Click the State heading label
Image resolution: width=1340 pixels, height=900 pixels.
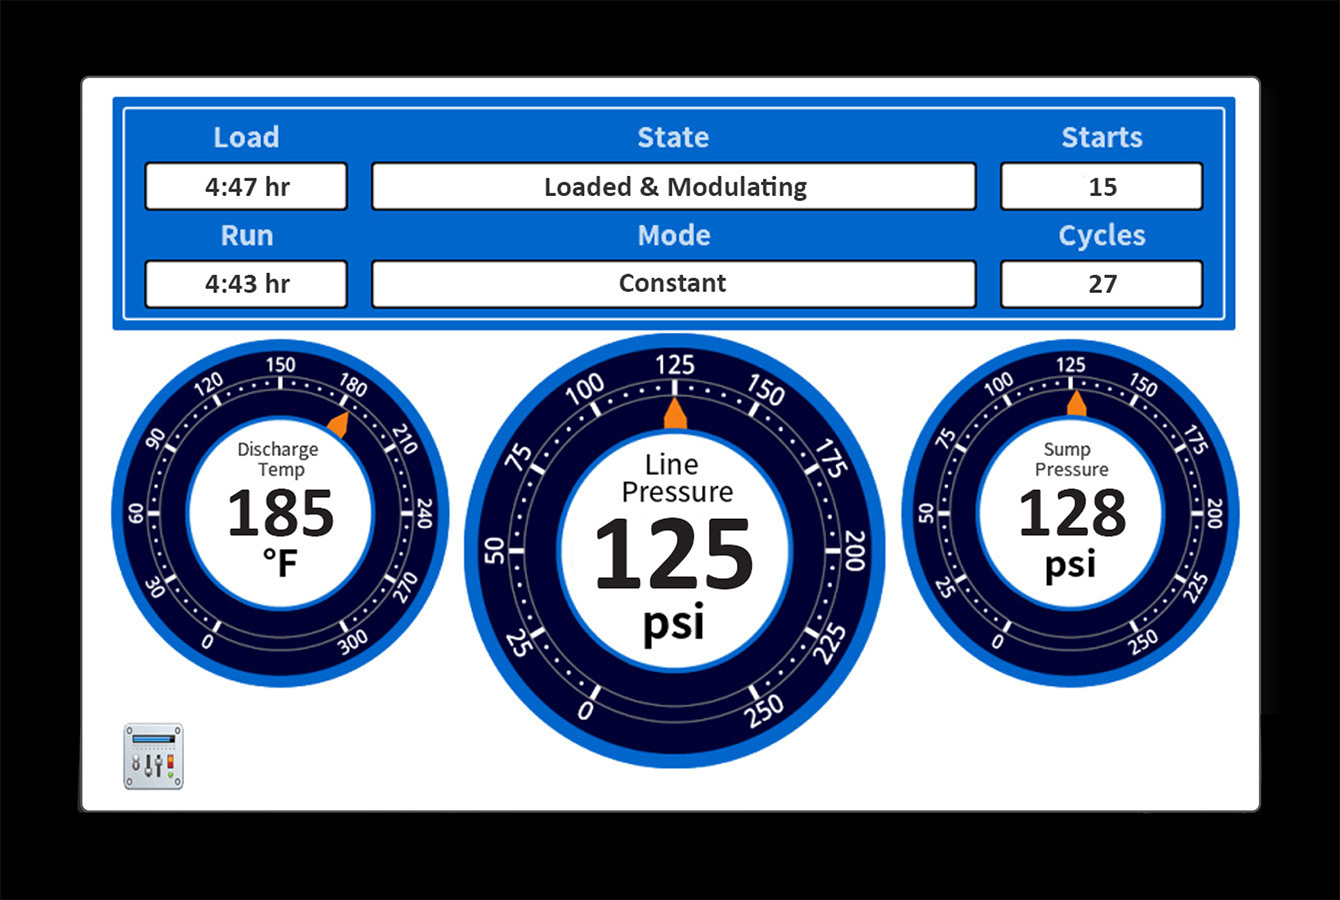[673, 137]
